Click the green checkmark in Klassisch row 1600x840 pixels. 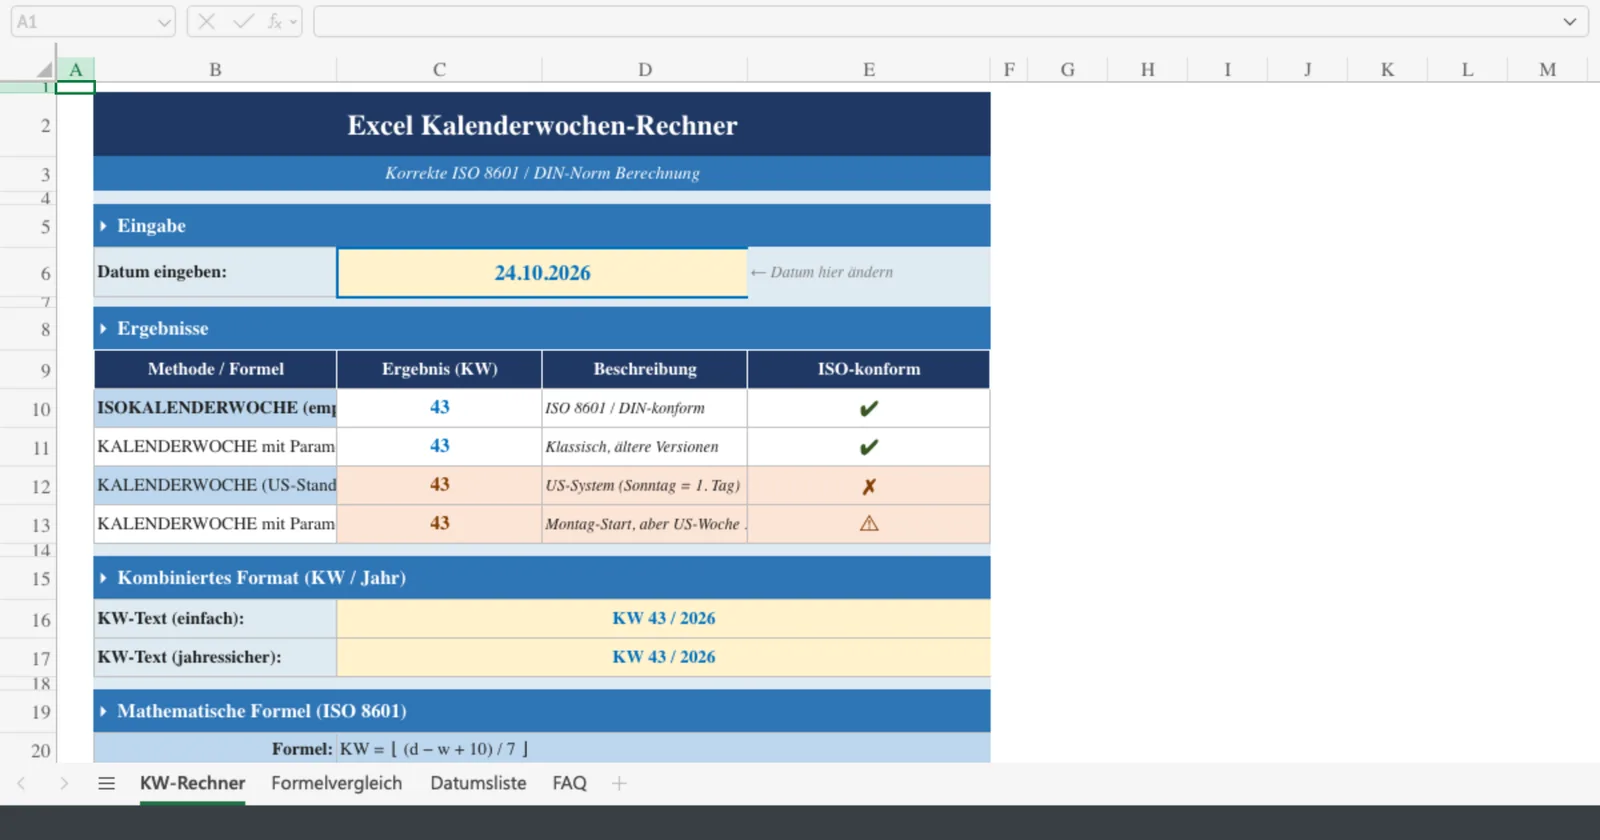pyautogui.click(x=869, y=447)
